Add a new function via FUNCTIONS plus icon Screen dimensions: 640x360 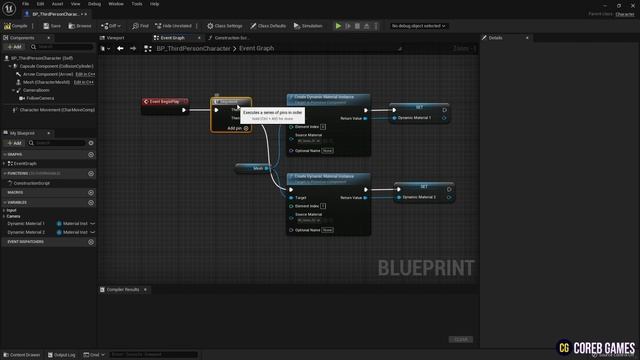point(91,173)
